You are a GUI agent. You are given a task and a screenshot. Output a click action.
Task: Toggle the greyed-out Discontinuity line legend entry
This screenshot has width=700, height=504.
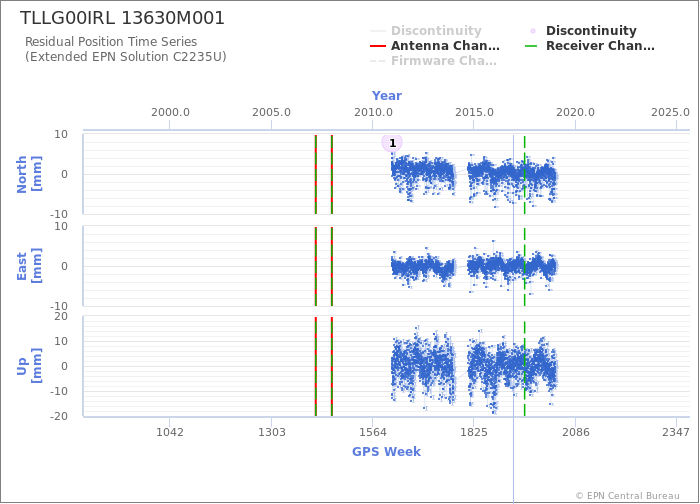pyautogui.click(x=426, y=31)
